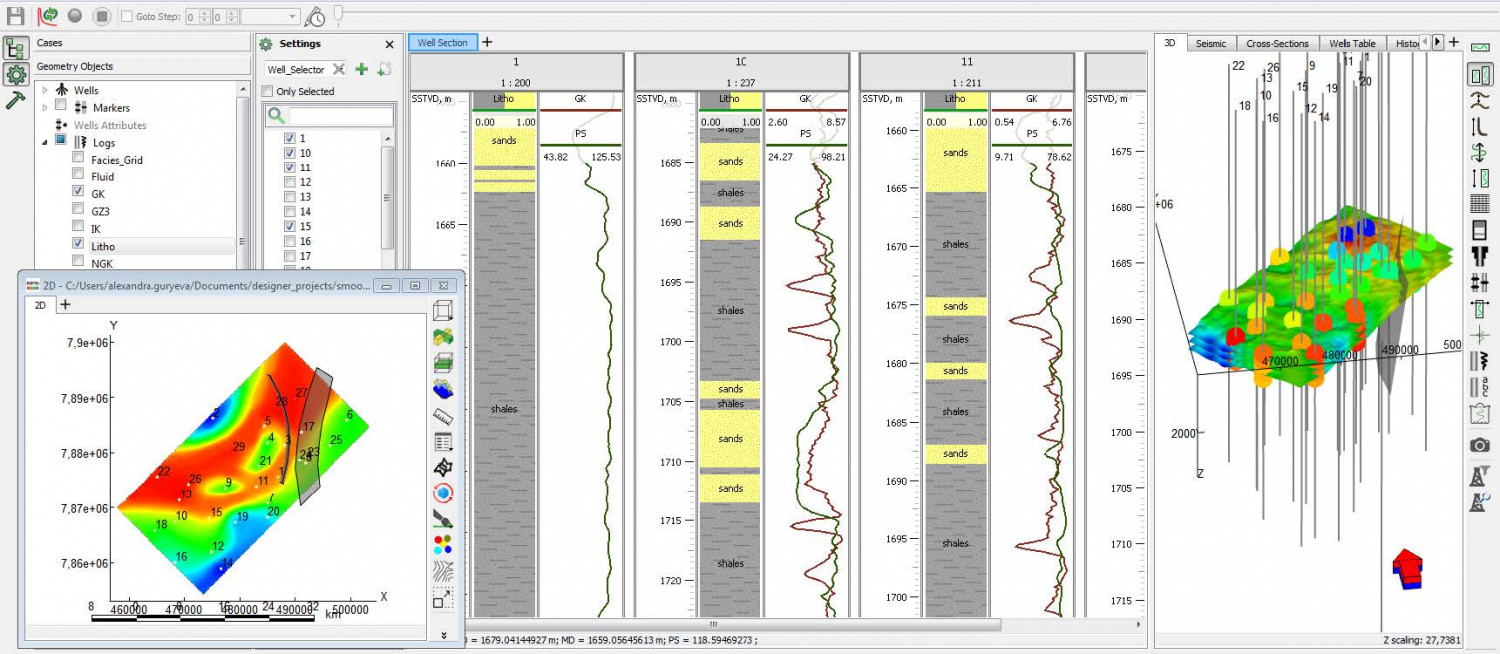Image resolution: width=1500 pixels, height=654 pixels.
Task: Click the well search input field
Action: pyautogui.click(x=340, y=116)
